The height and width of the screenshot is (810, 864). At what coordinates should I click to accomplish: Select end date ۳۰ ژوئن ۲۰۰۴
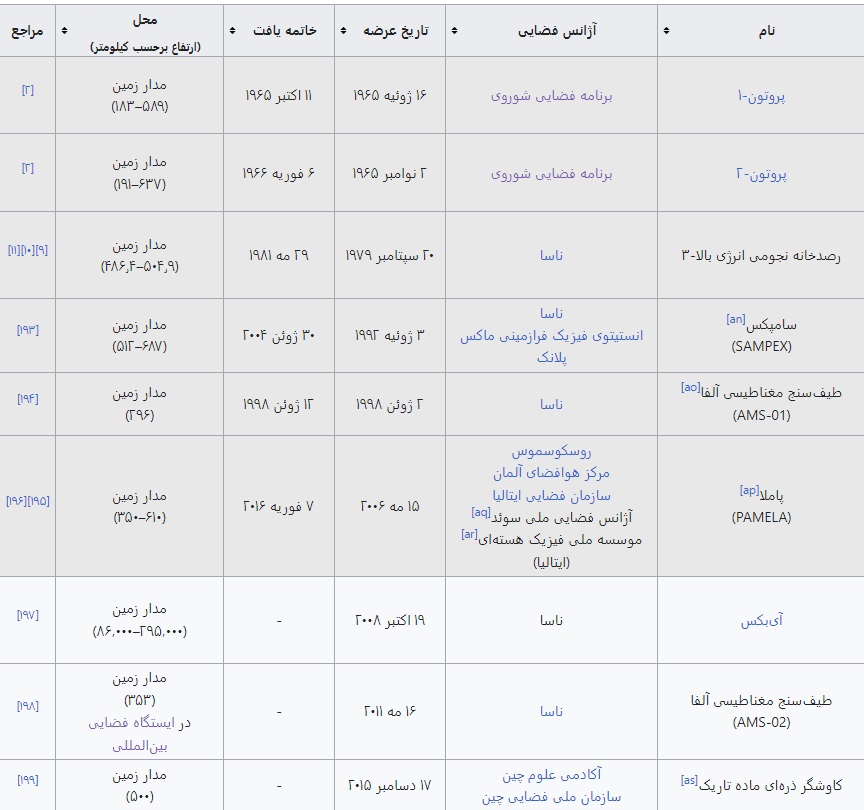coord(279,336)
